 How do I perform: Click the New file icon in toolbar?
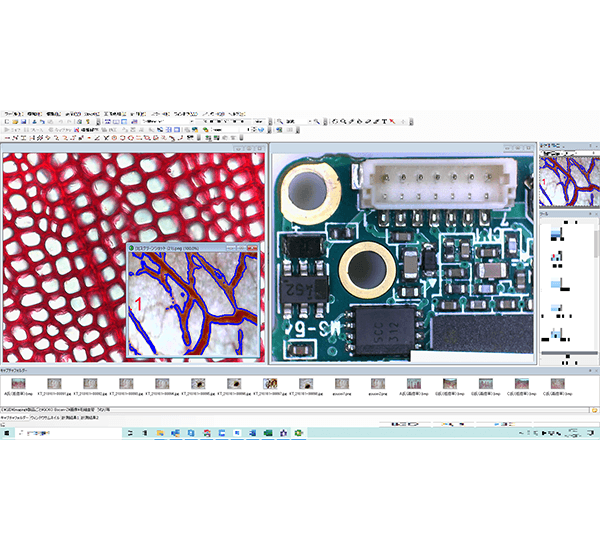[7, 121]
